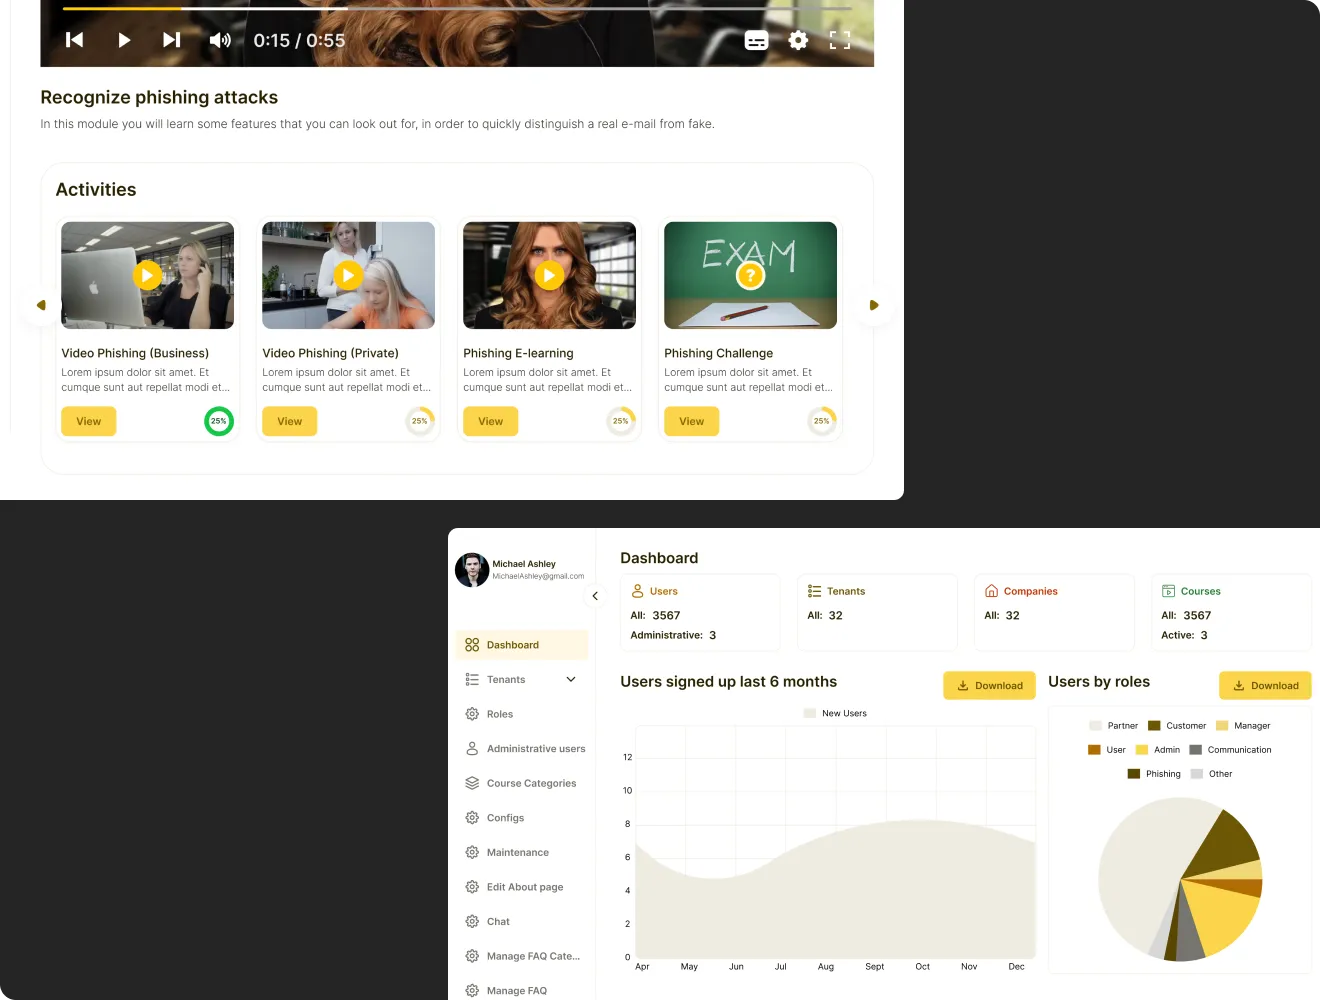Enter fullscreen mode on video
Viewport: 1320px width, 1000px height.
pyautogui.click(x=840, y=40)
